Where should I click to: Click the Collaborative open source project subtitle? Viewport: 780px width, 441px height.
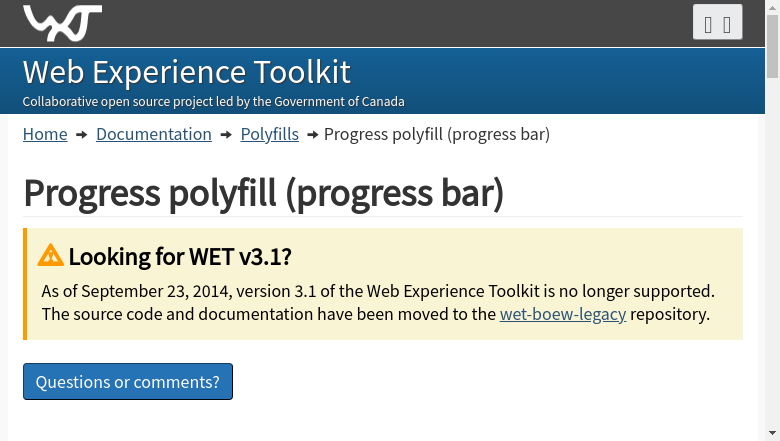213,101
